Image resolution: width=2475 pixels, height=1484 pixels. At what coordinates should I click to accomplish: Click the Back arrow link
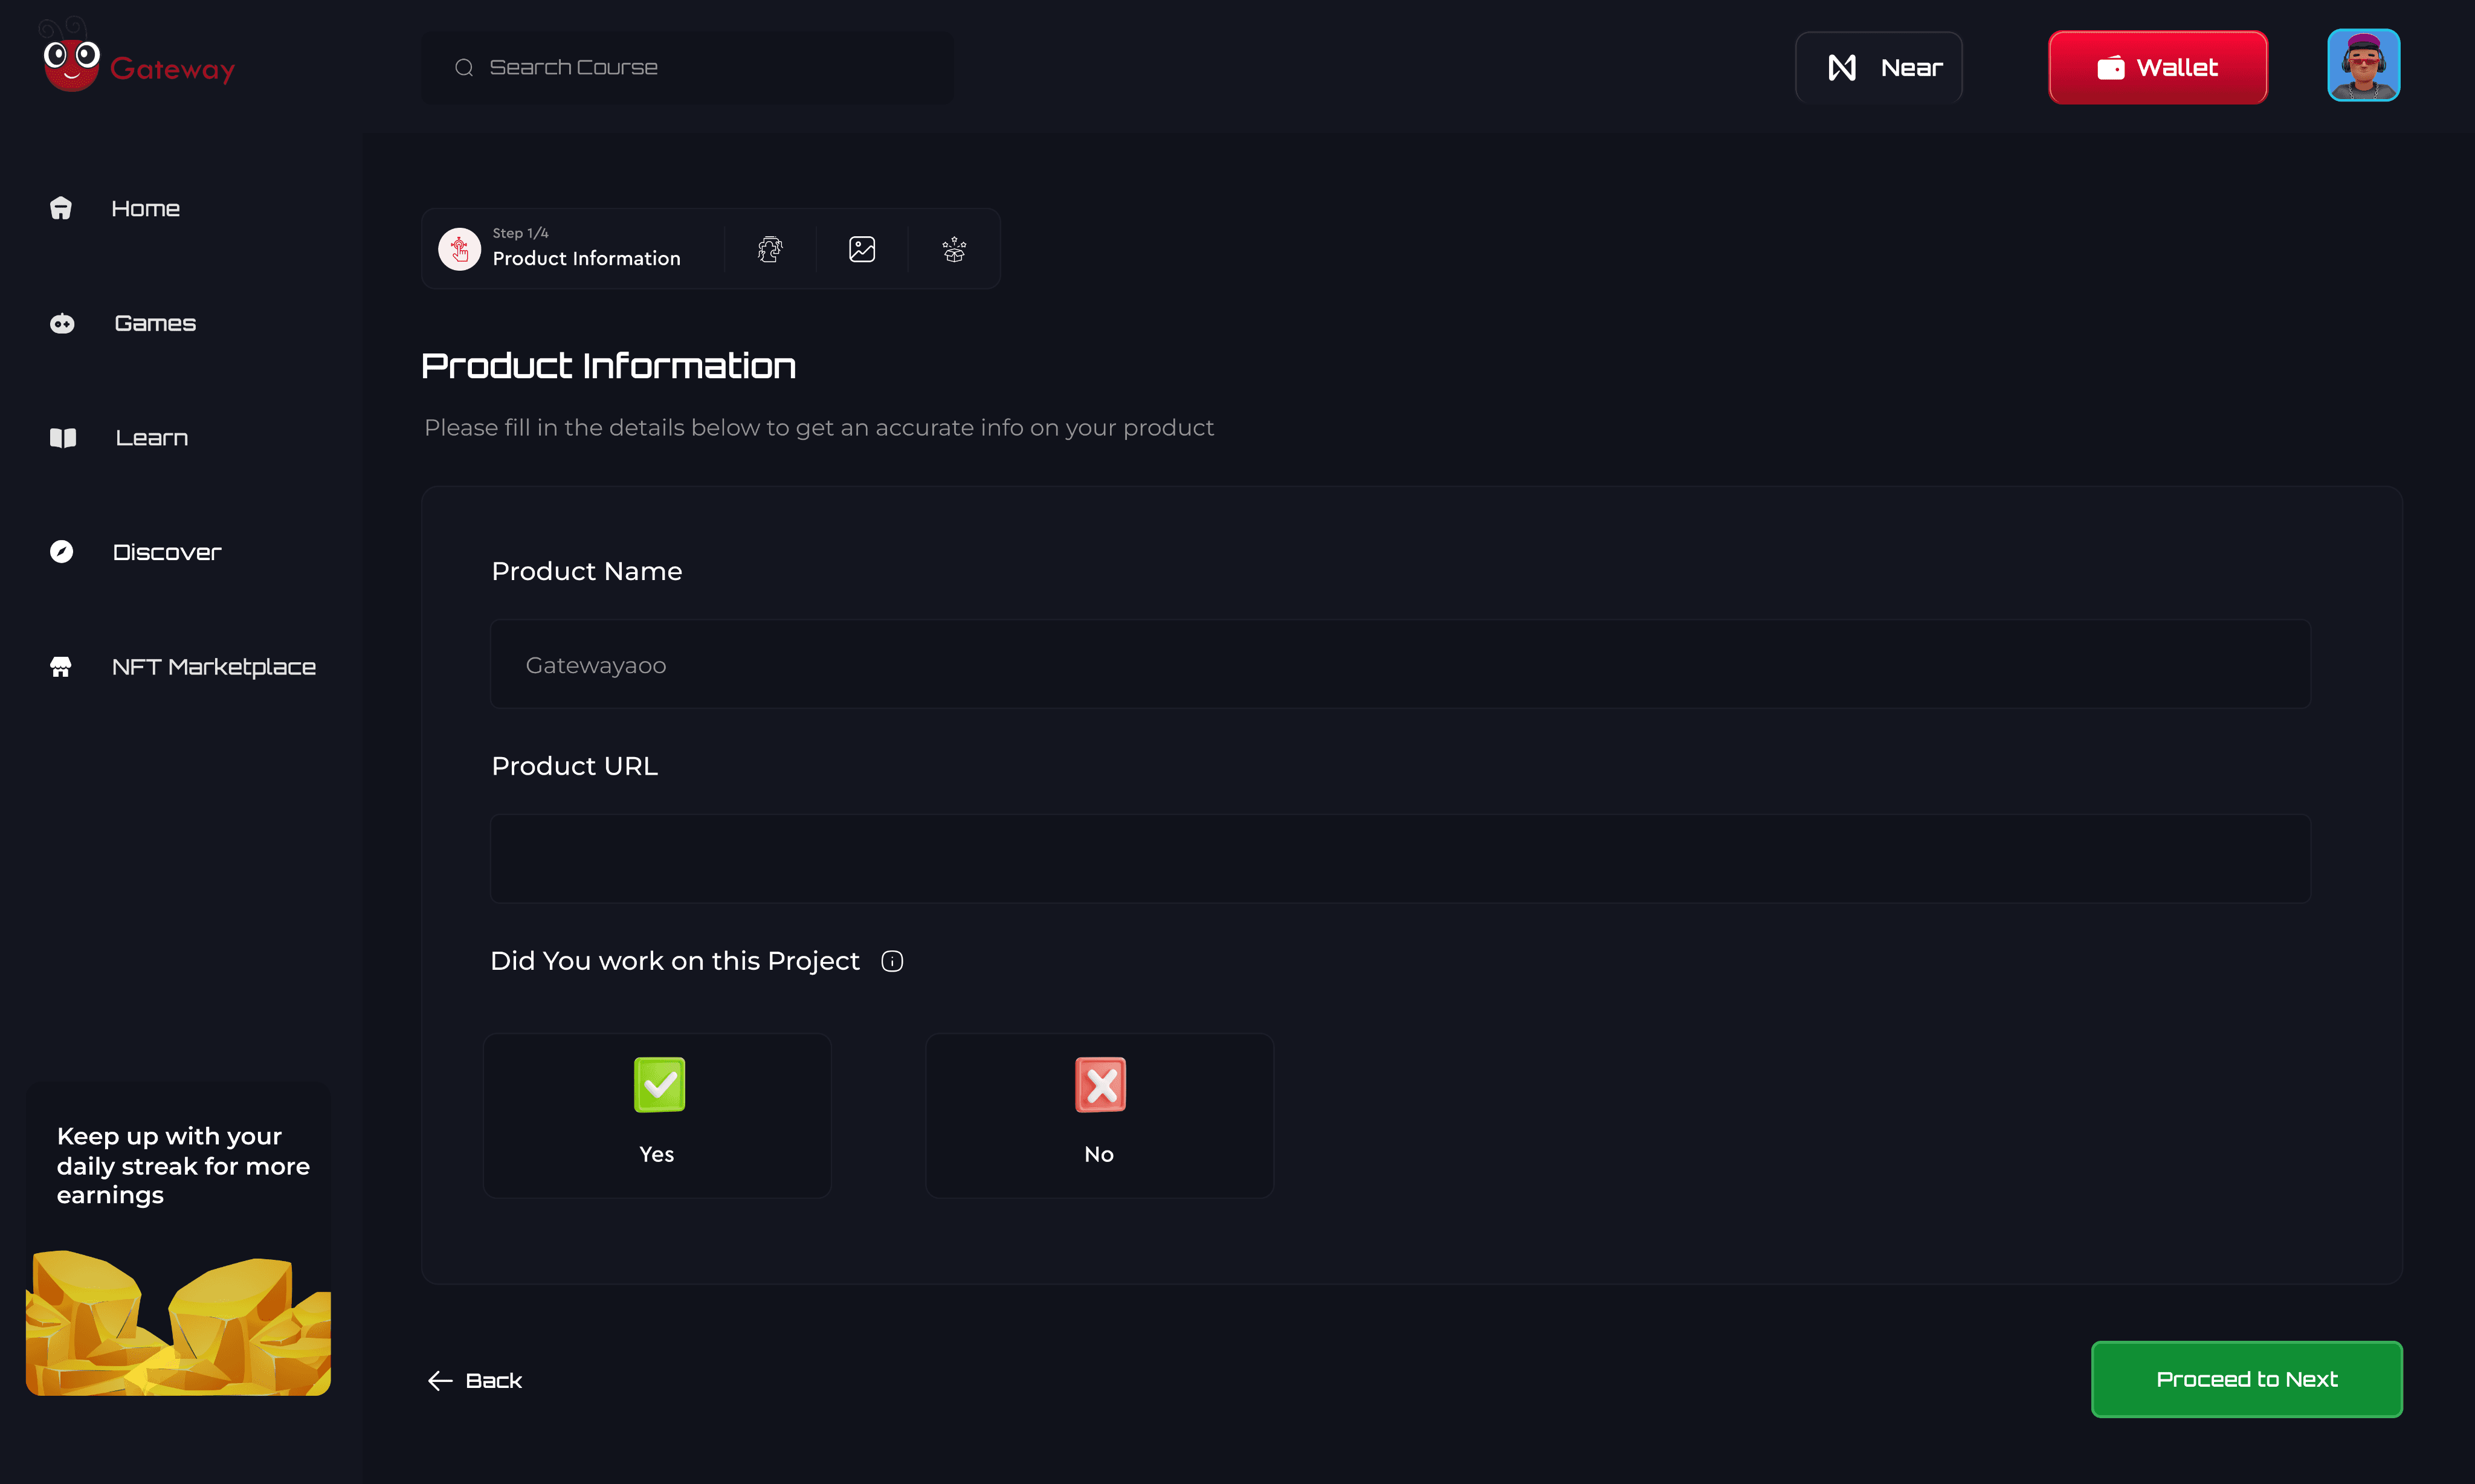475,1380
